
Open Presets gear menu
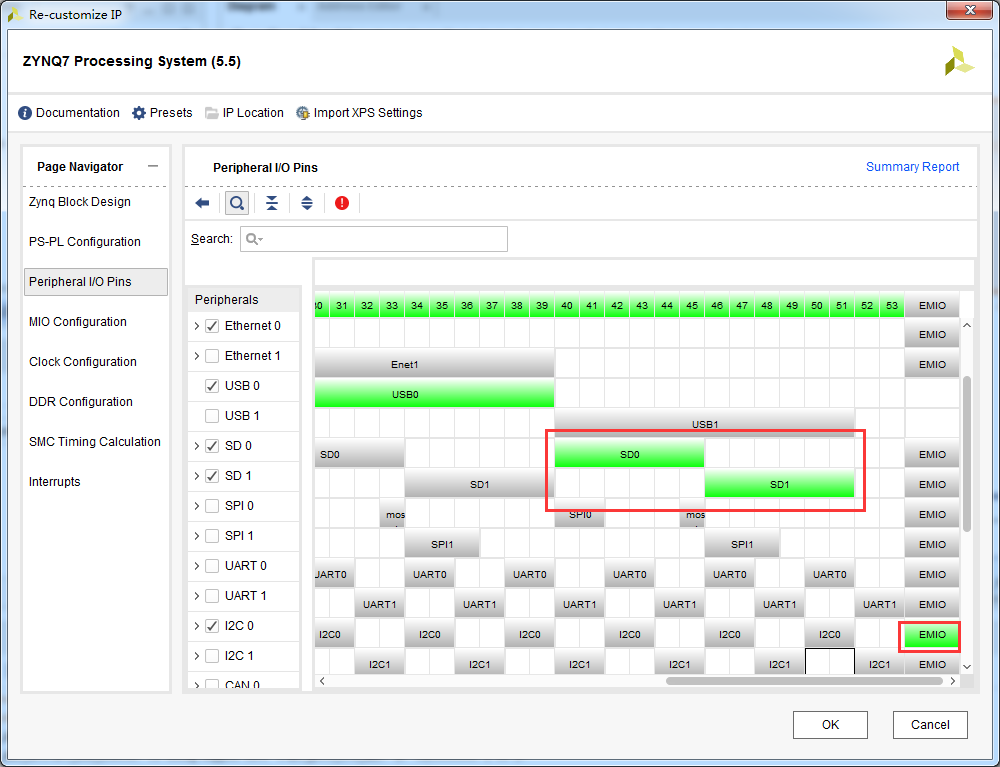coord(139,113)
